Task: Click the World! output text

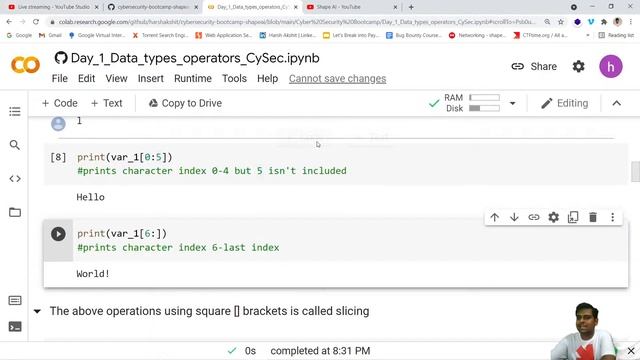Action: [93, 274]
